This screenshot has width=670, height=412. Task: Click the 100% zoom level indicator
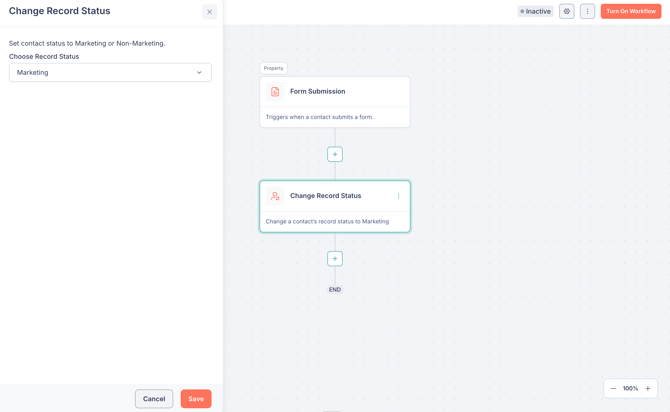pos(630,388)
